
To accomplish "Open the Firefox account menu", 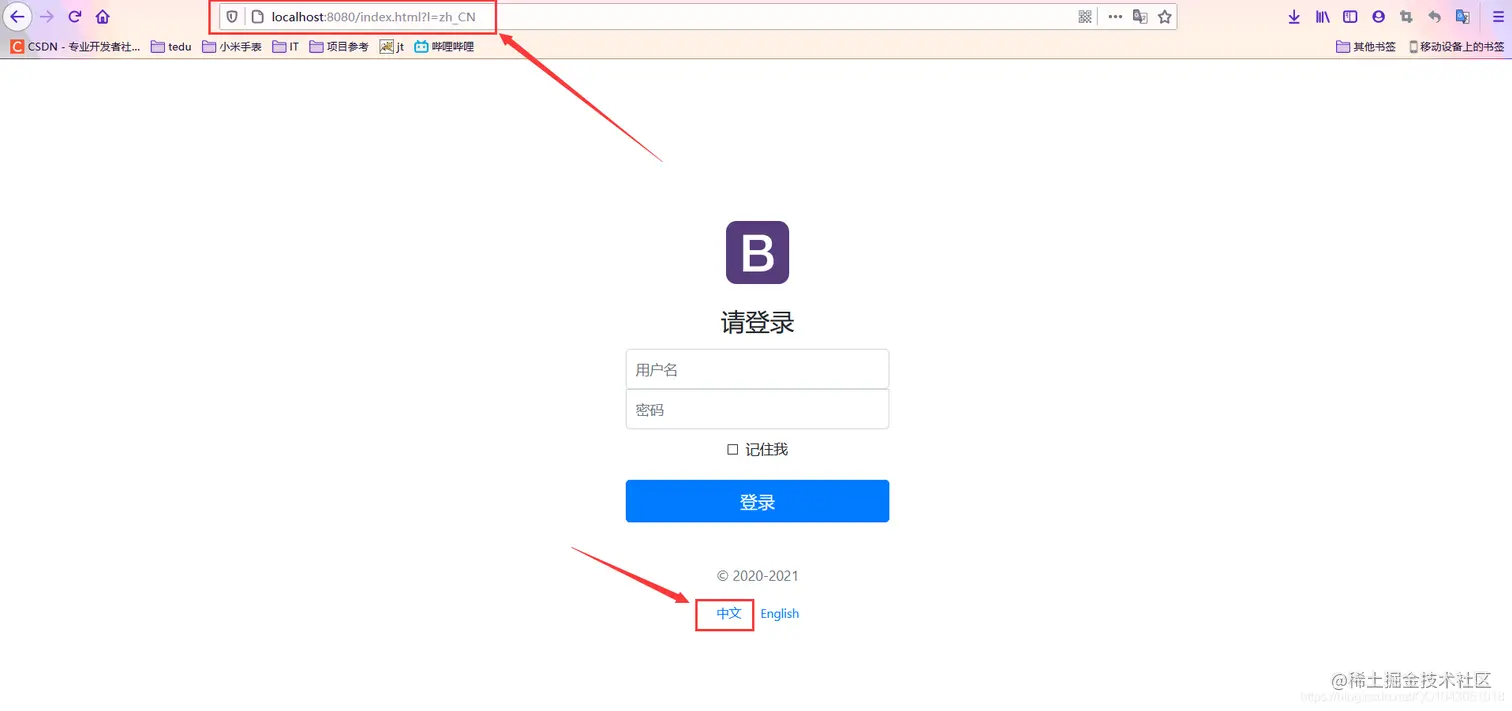I will pos(1378,16).
